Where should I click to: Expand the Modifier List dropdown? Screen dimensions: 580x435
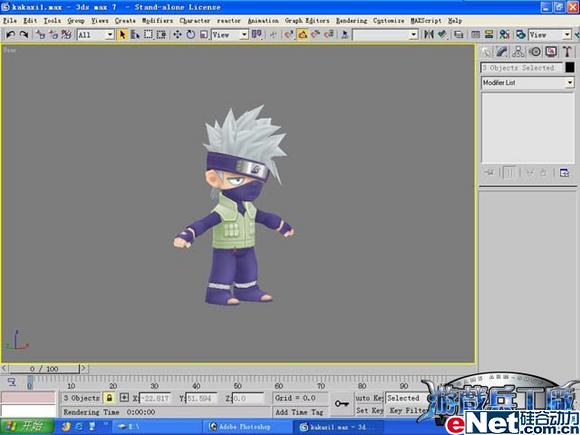(x=570, y=83)
